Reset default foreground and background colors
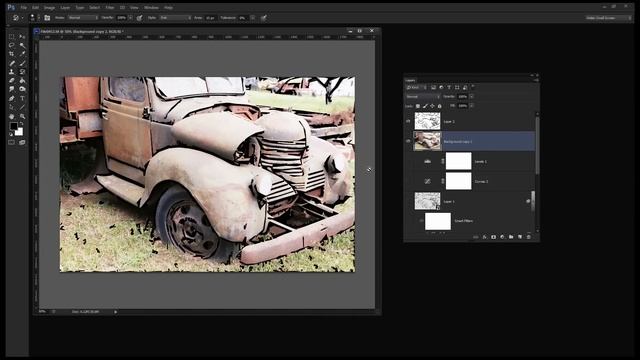 [11, 134]
